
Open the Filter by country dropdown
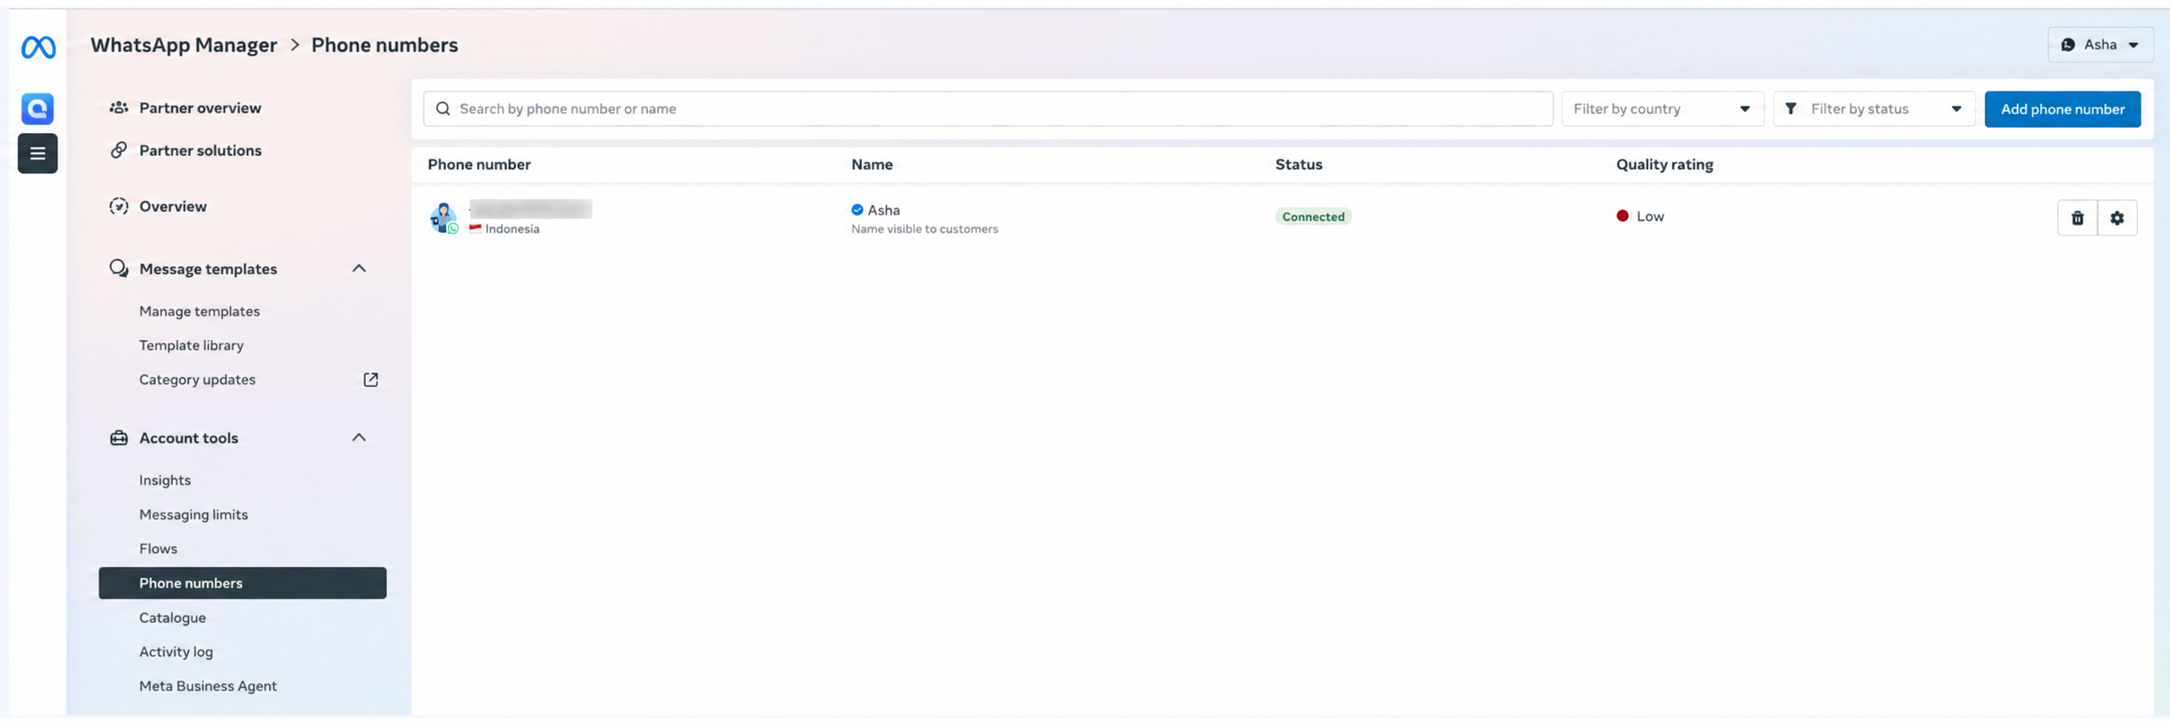click(1662, 109)
